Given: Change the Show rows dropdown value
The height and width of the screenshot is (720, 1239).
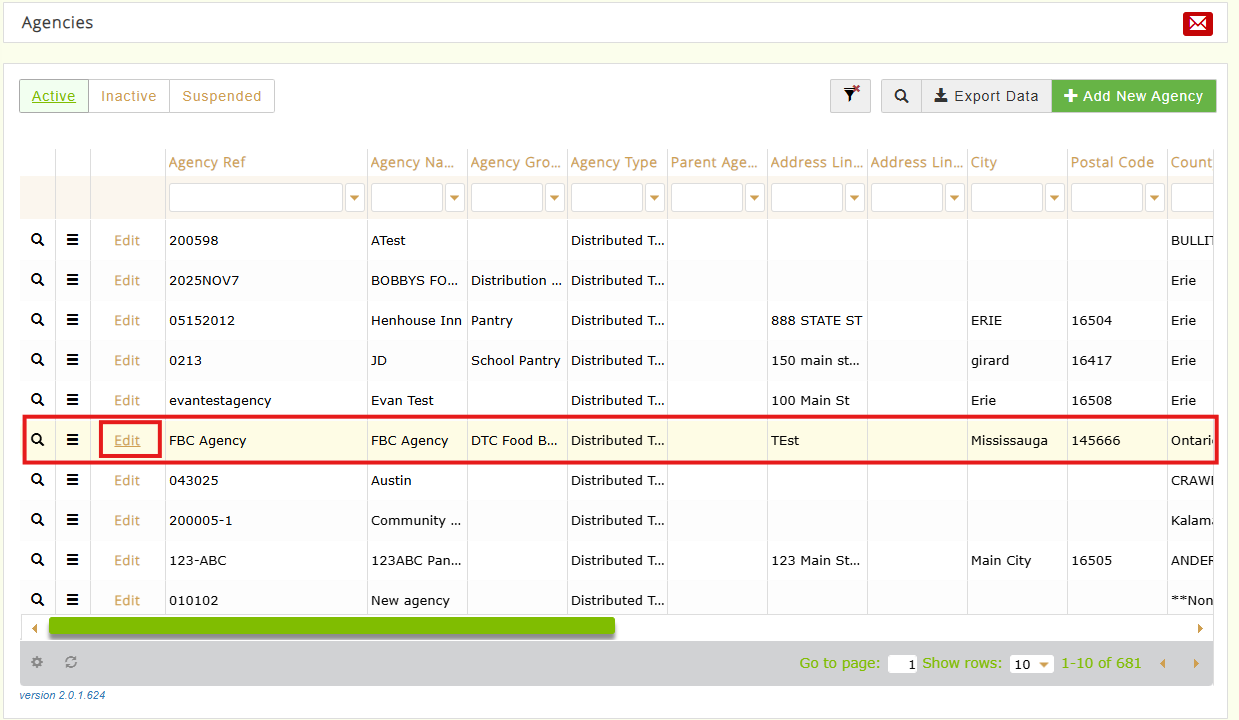Looking at the screenshot, I should click(1032, 664).
